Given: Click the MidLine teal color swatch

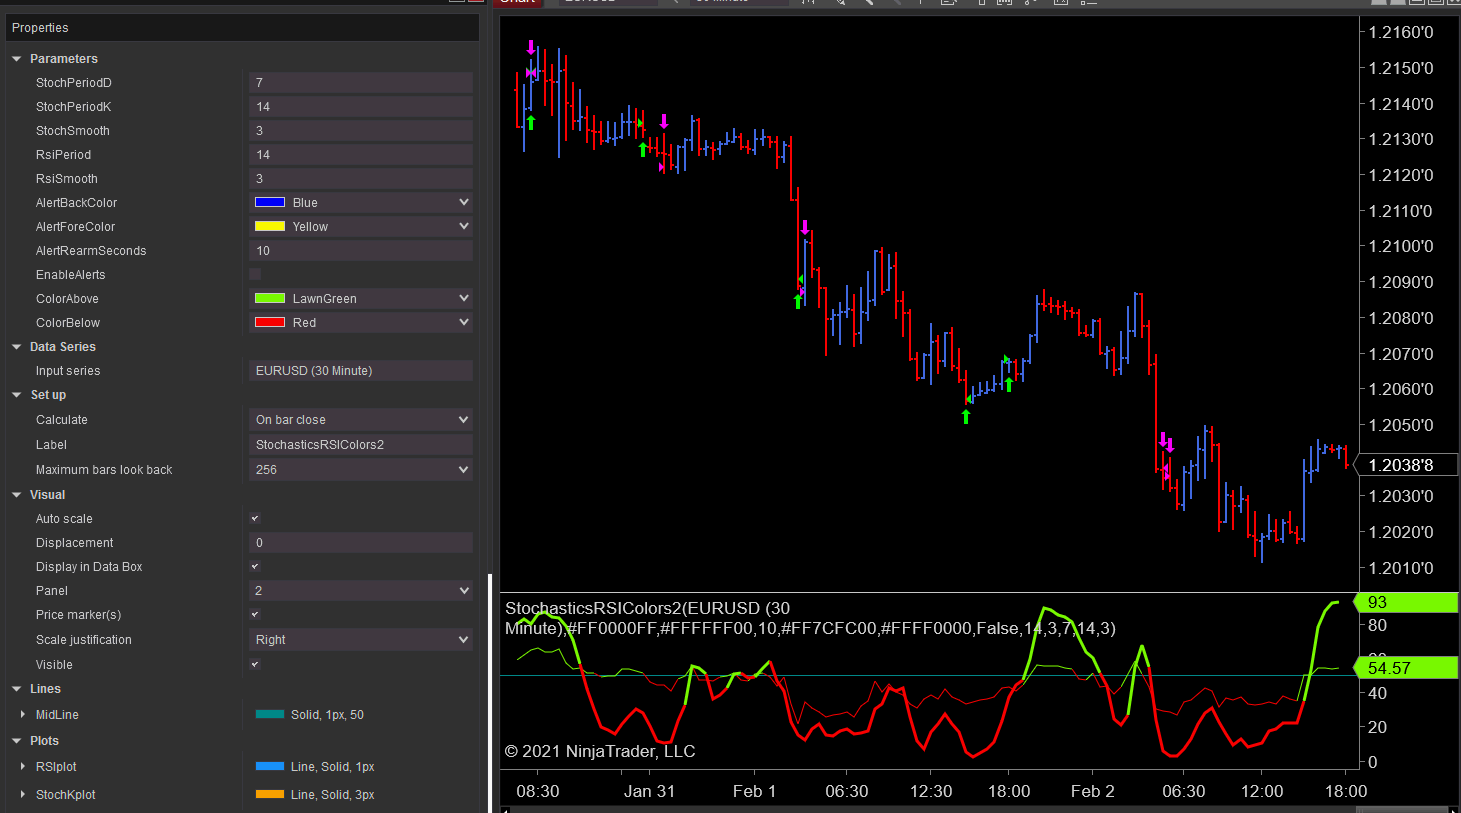Looking at the screenshot, I should click(x=270, y=714).
